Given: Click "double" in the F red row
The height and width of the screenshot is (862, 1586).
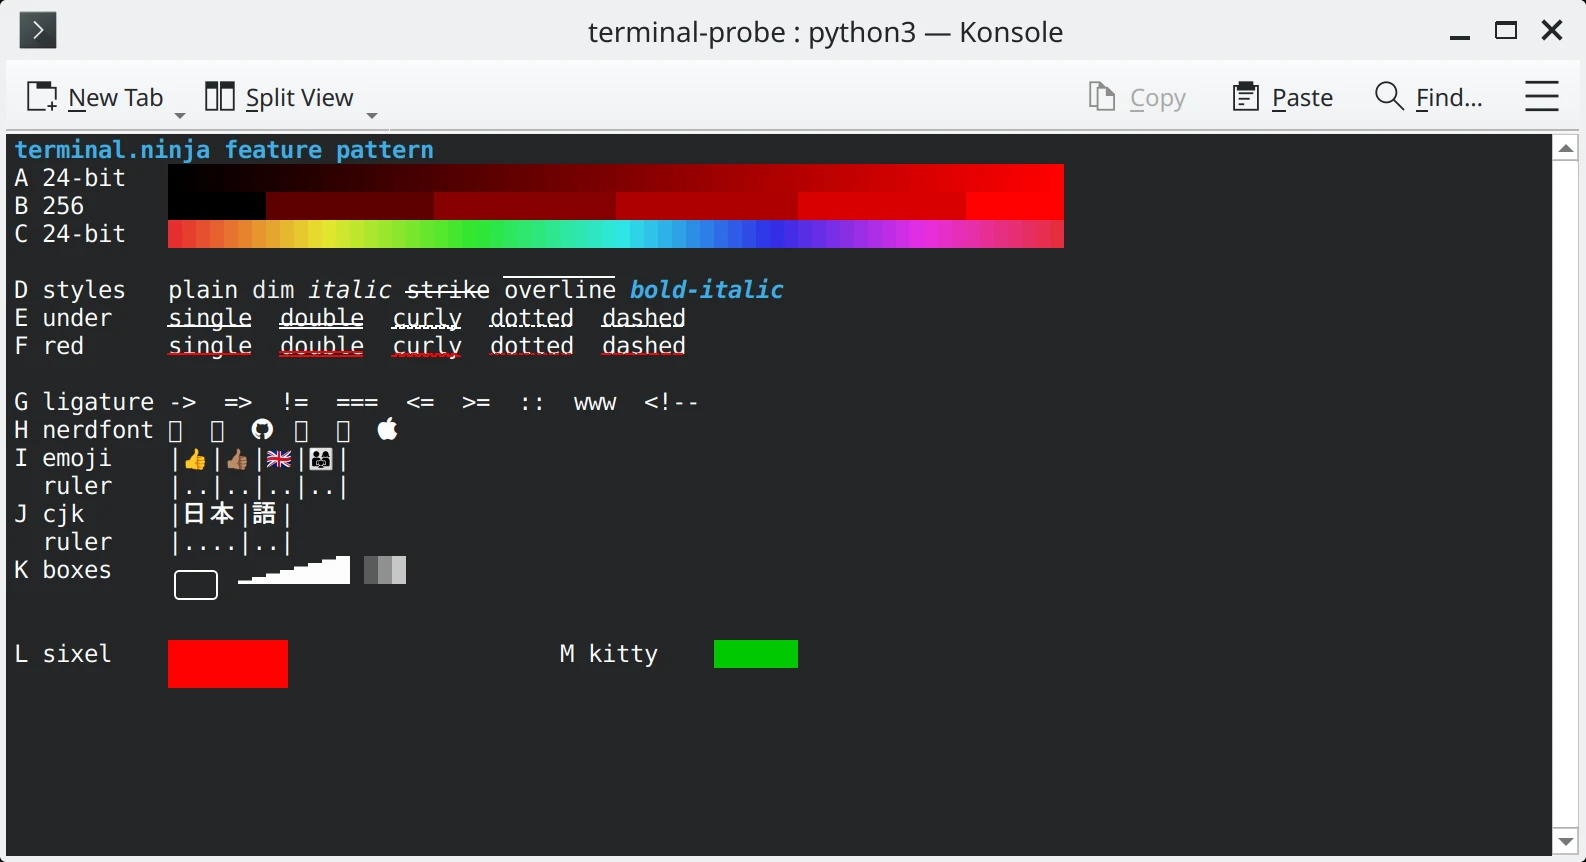Looking at the screenshot, I should tap(322, 346).
